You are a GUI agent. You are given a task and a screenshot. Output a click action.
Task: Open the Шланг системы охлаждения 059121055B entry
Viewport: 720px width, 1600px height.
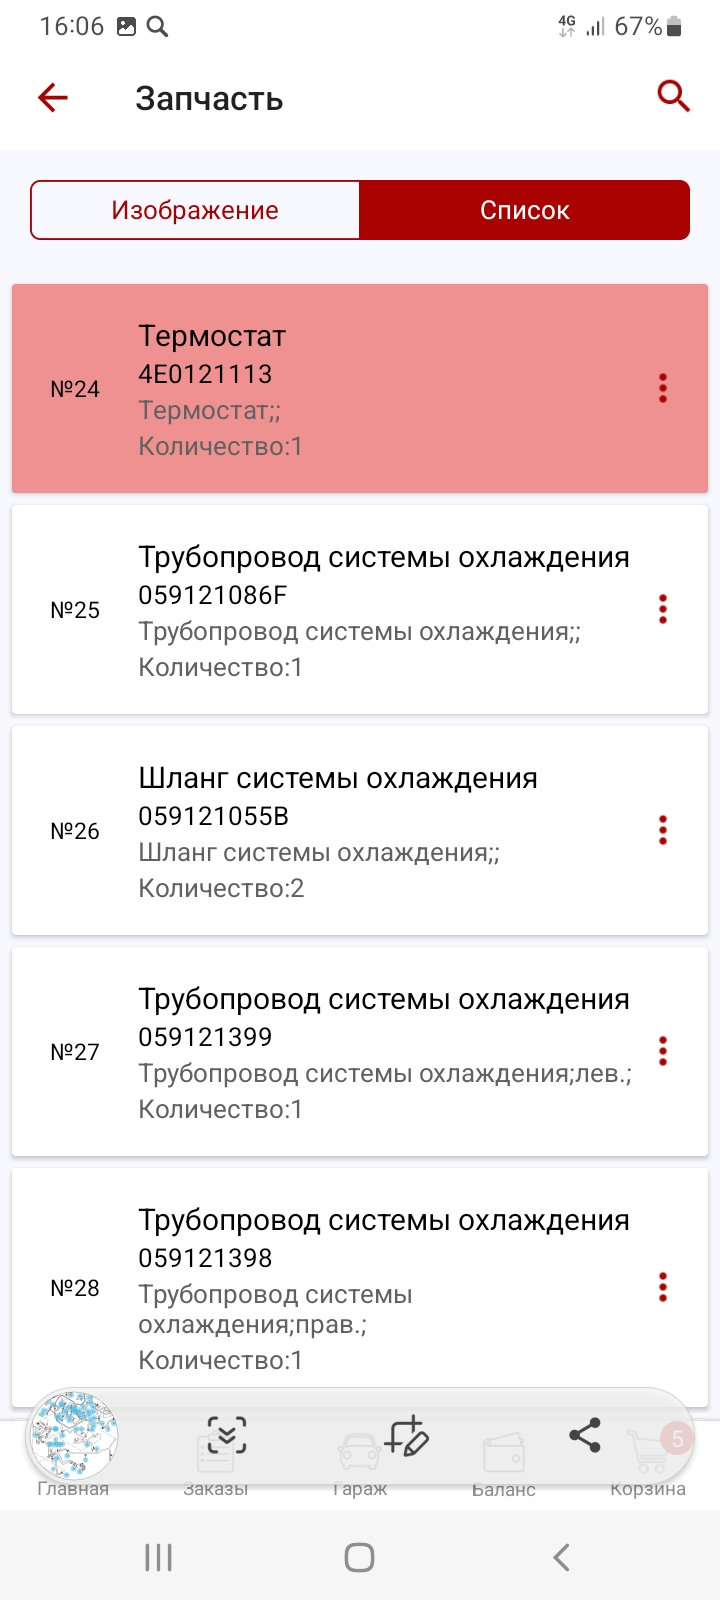(x=360, y=831)
